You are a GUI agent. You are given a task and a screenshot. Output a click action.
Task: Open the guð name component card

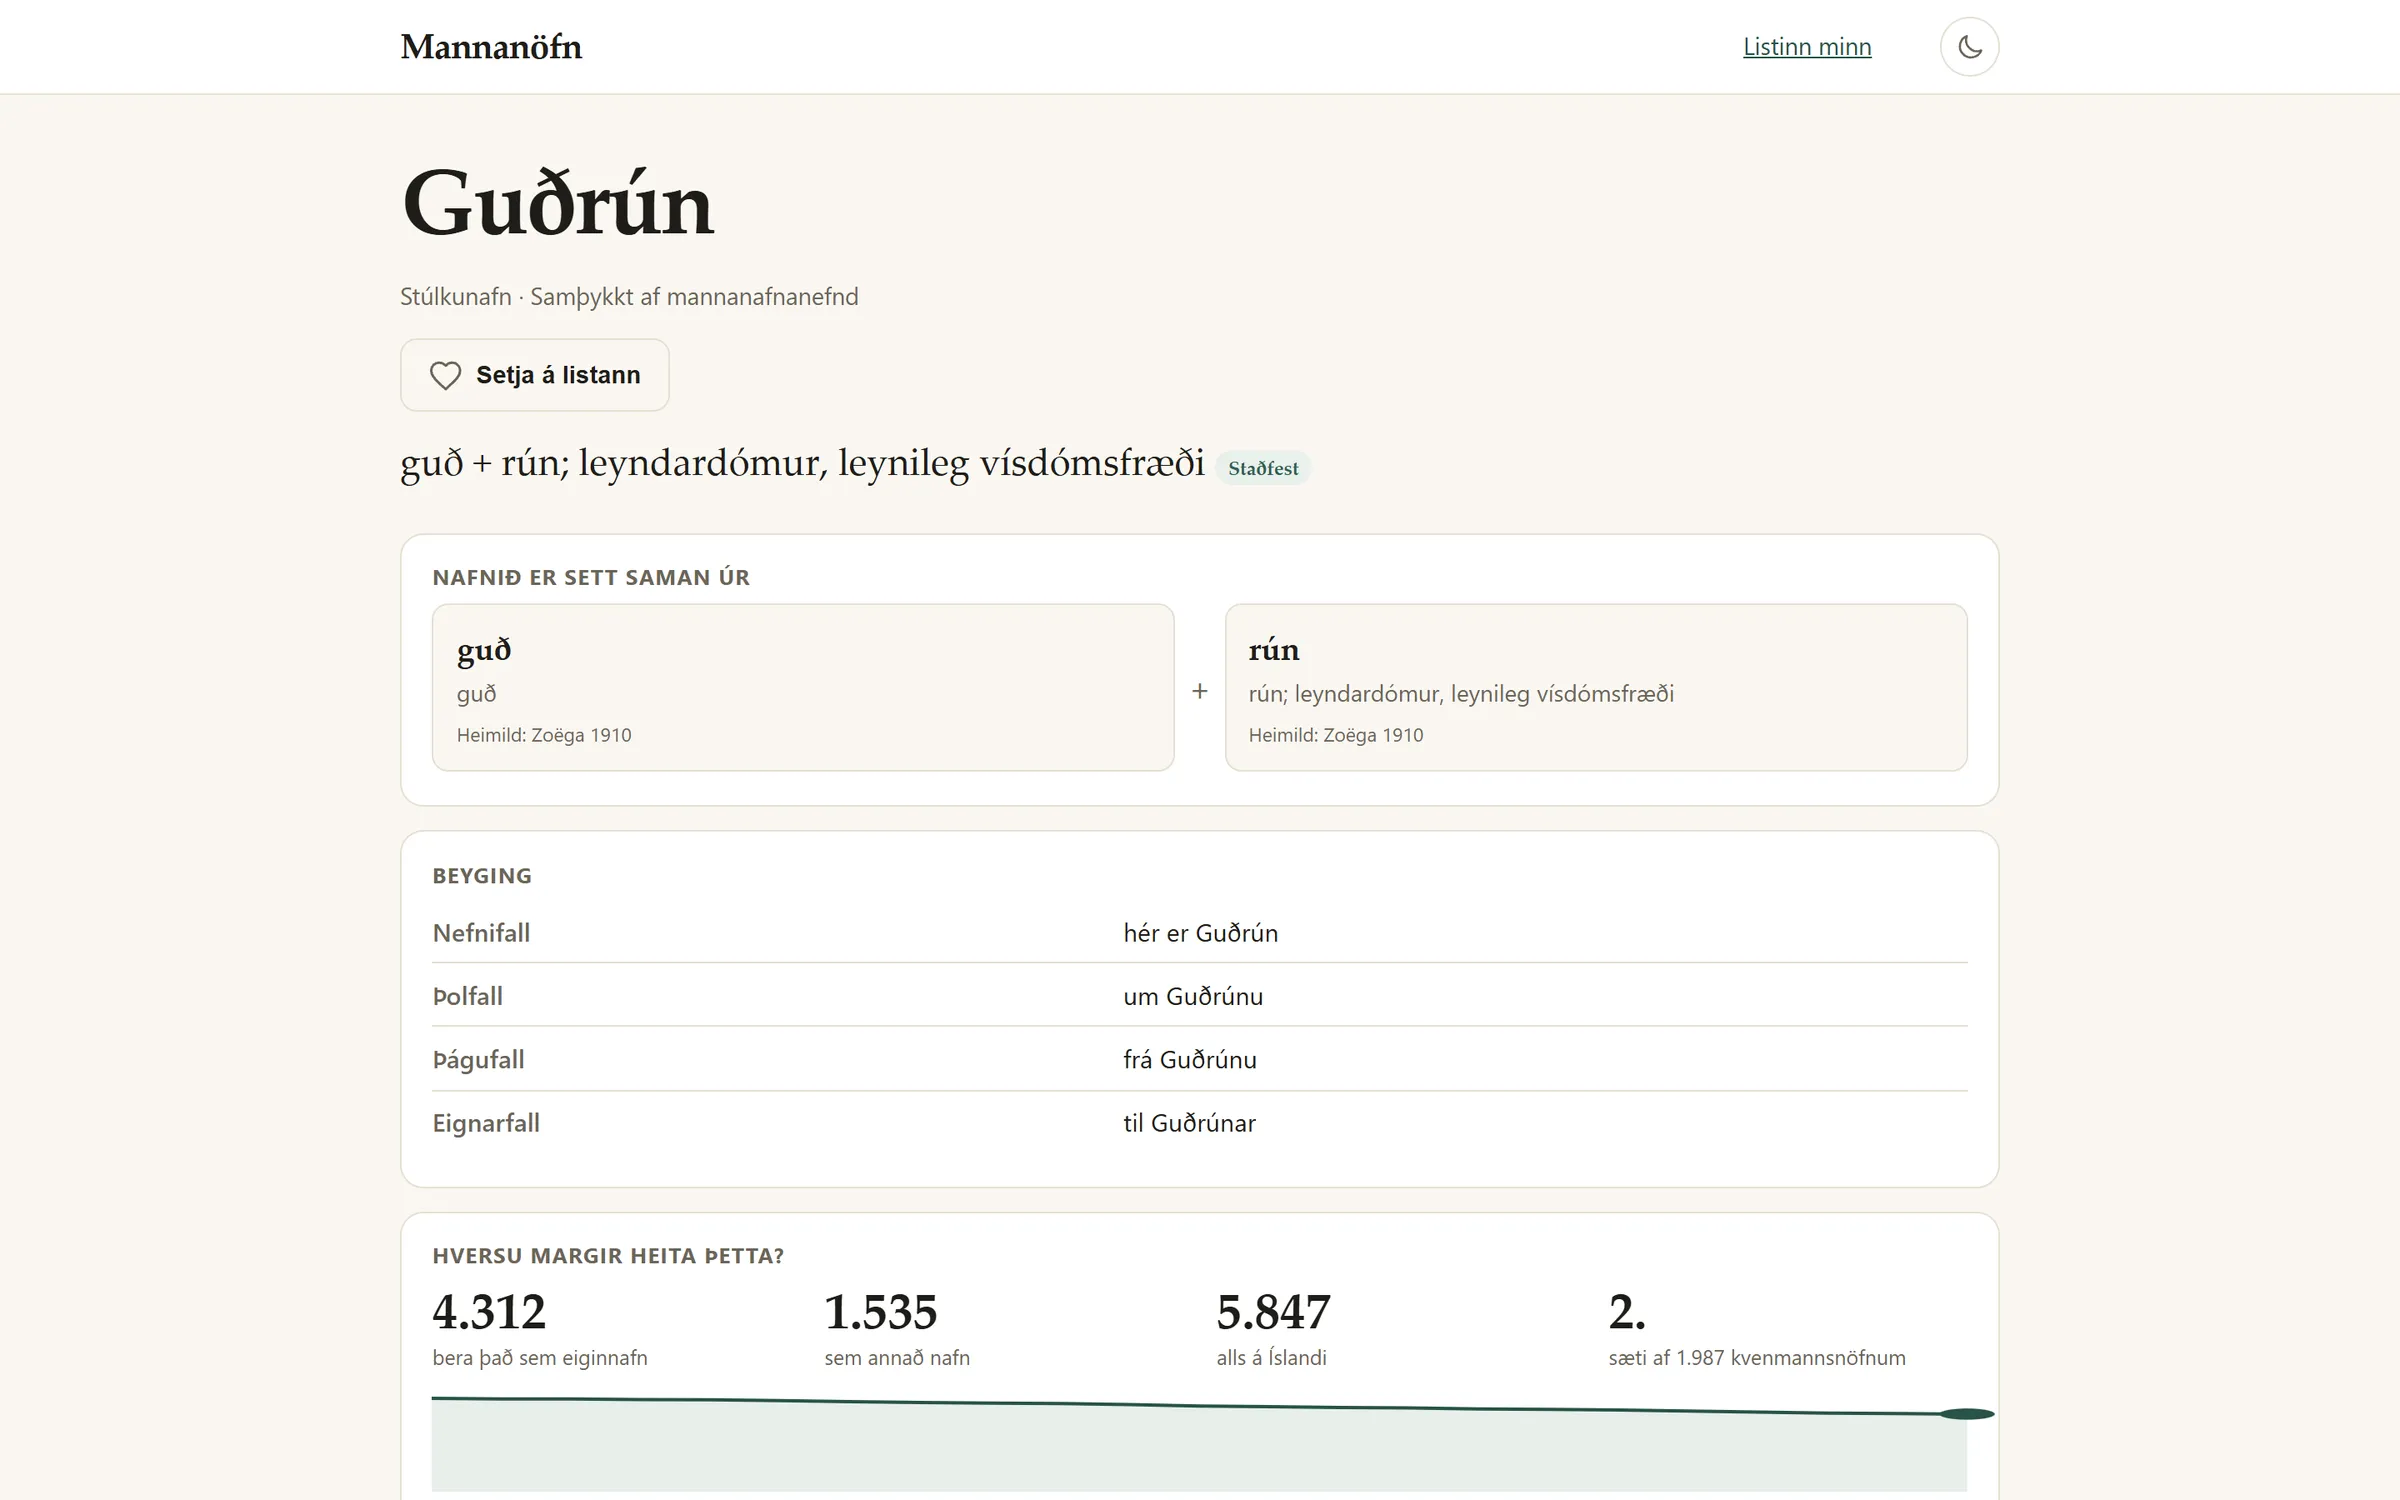click(803, 687)
